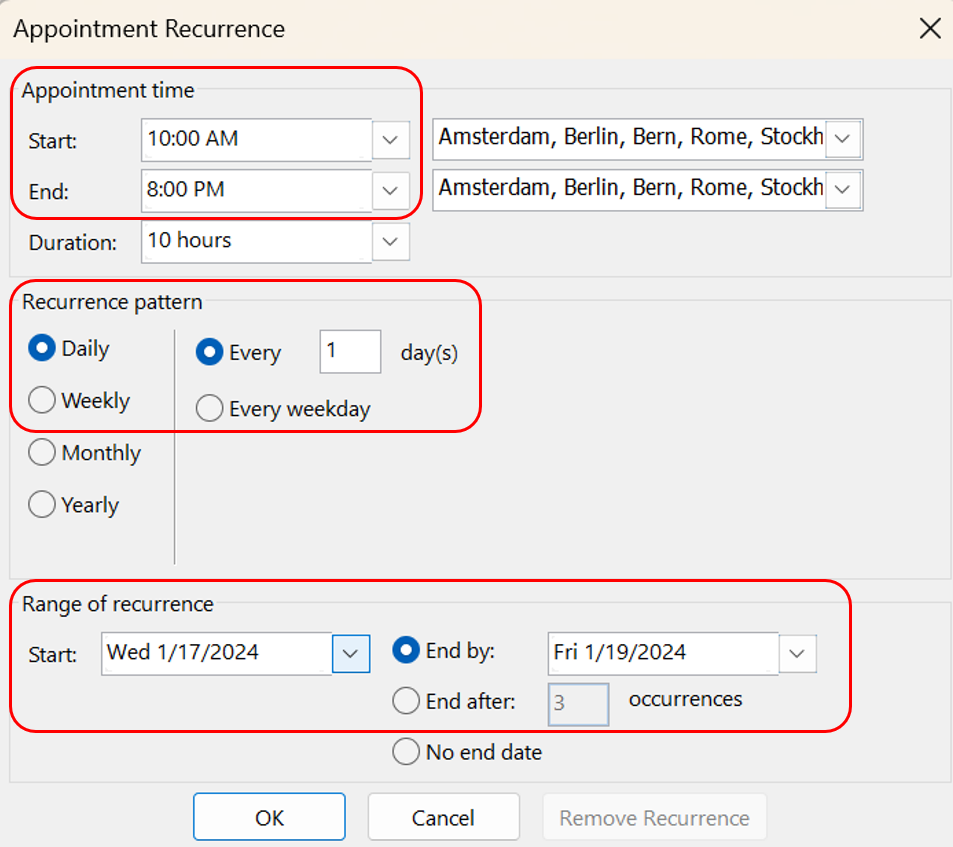This screenshot has width=953, height=847.
Task: Confirm recurrence with OK button
Action: [x=268, y=816]
